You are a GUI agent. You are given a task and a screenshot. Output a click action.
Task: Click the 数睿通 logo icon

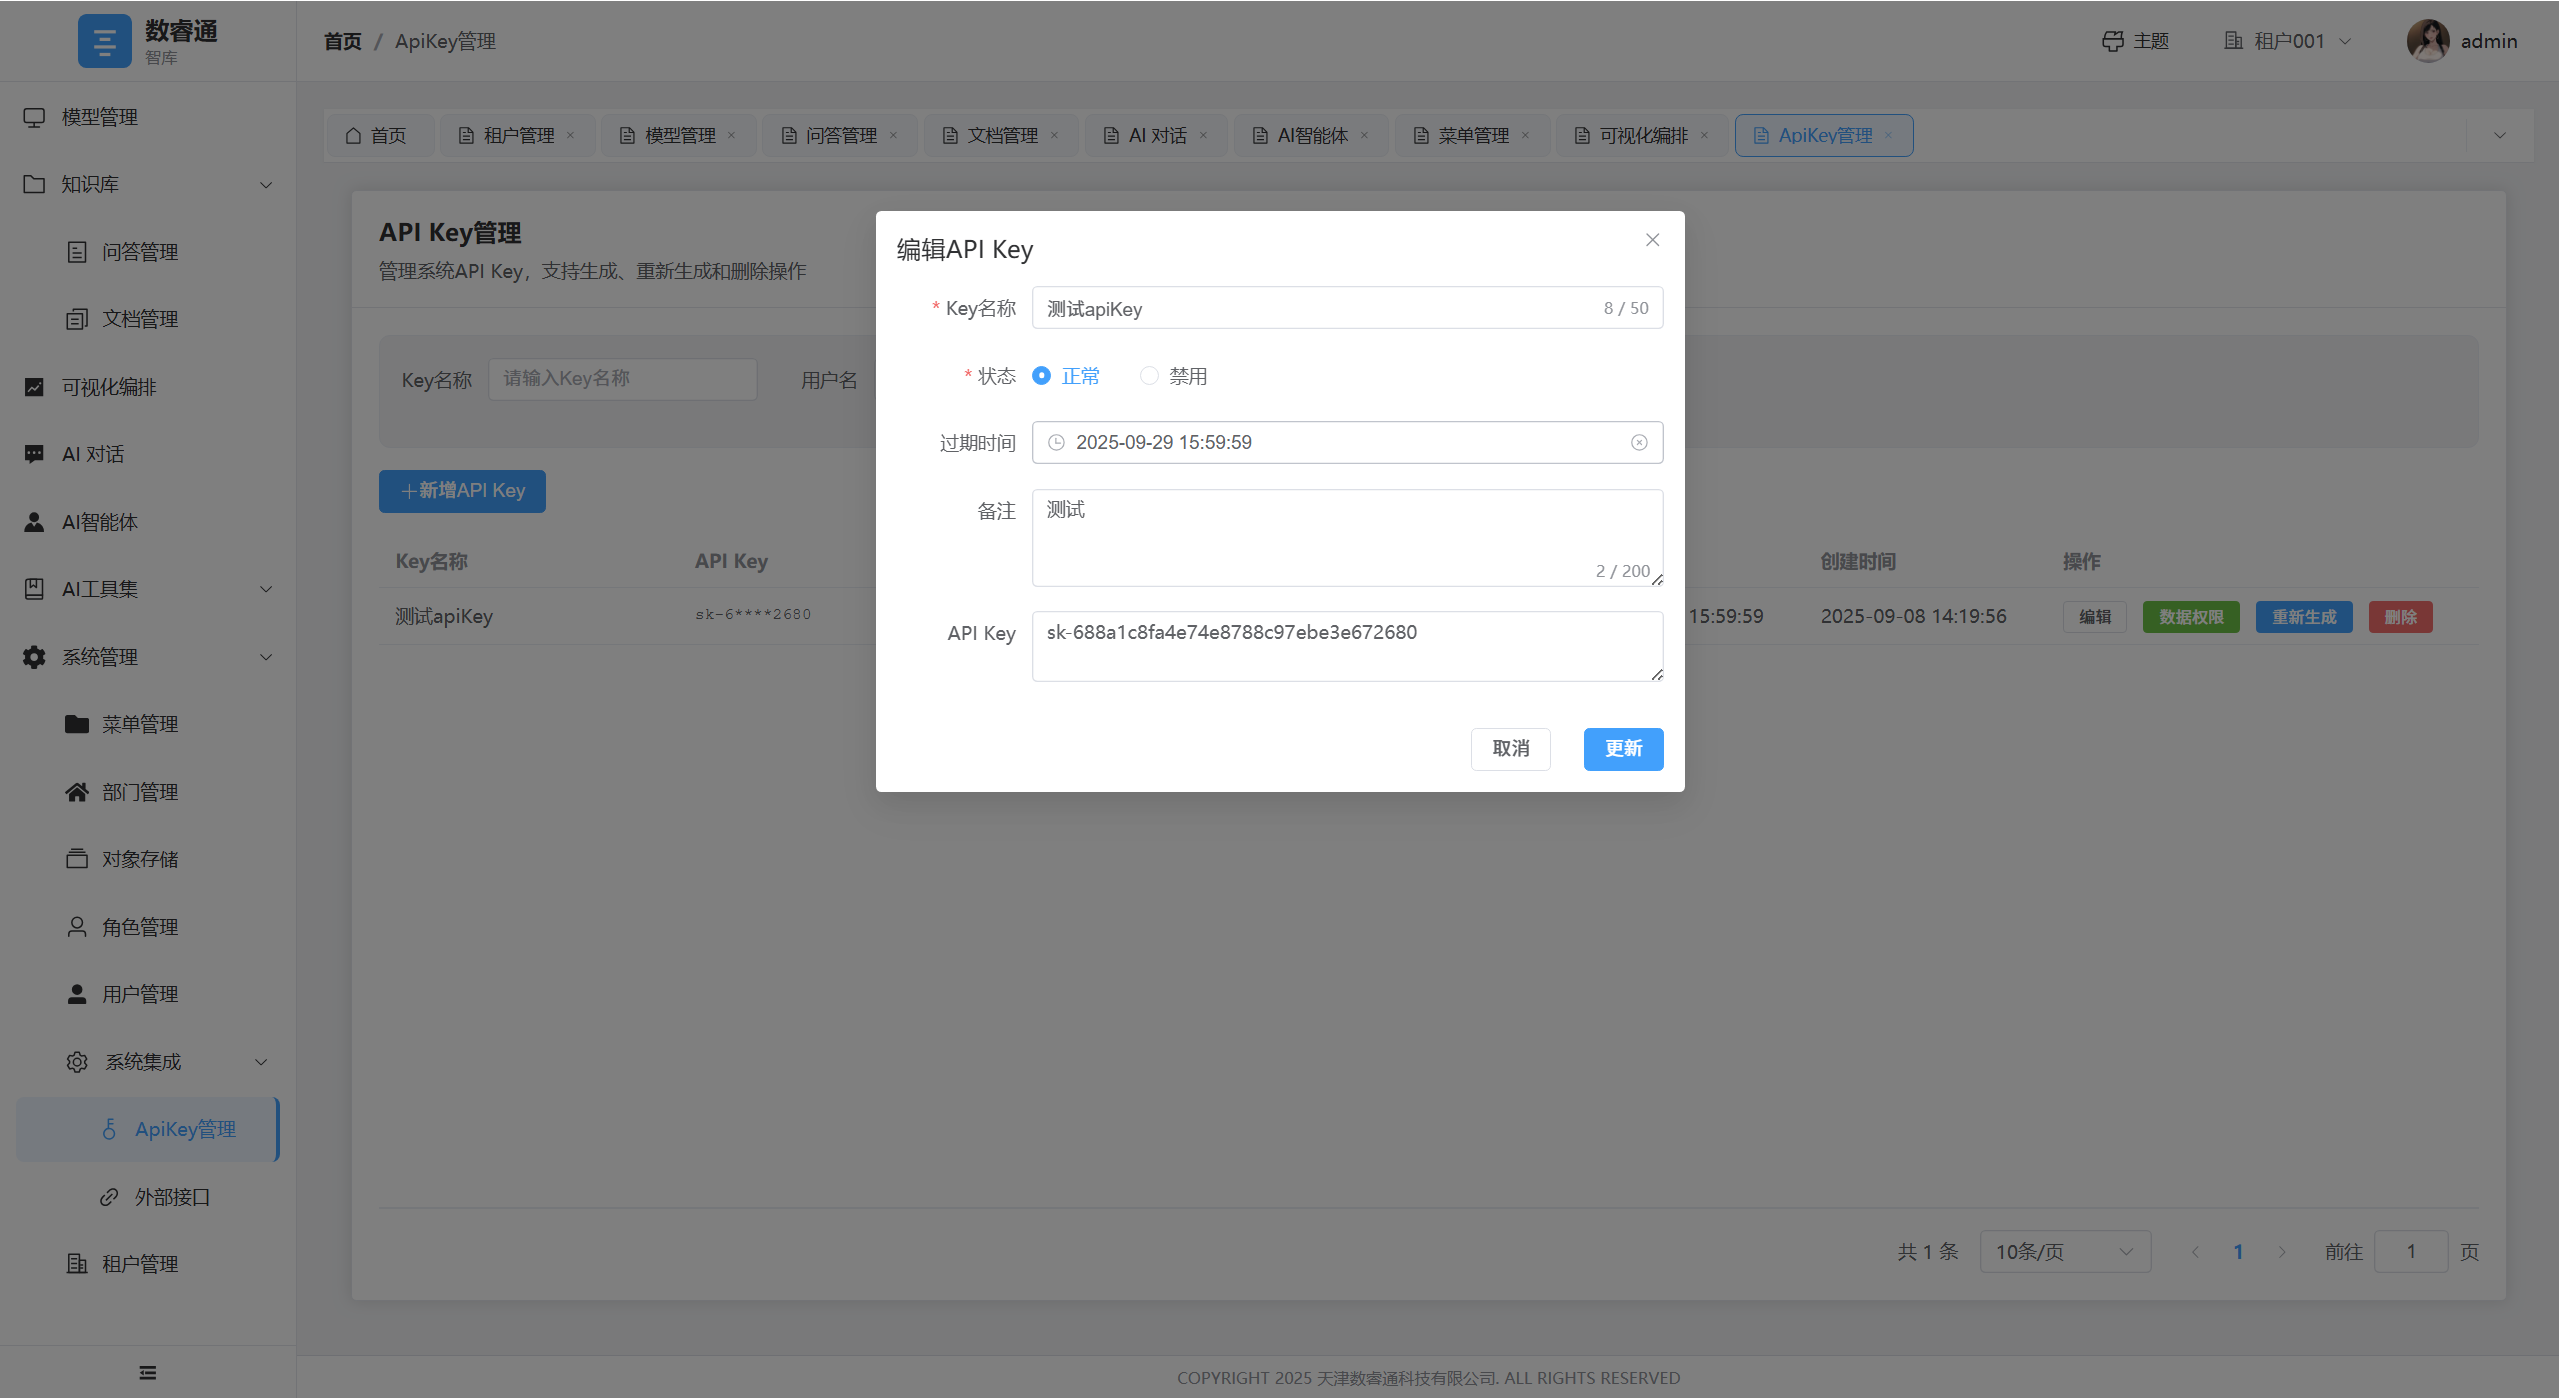coord(104,41)
